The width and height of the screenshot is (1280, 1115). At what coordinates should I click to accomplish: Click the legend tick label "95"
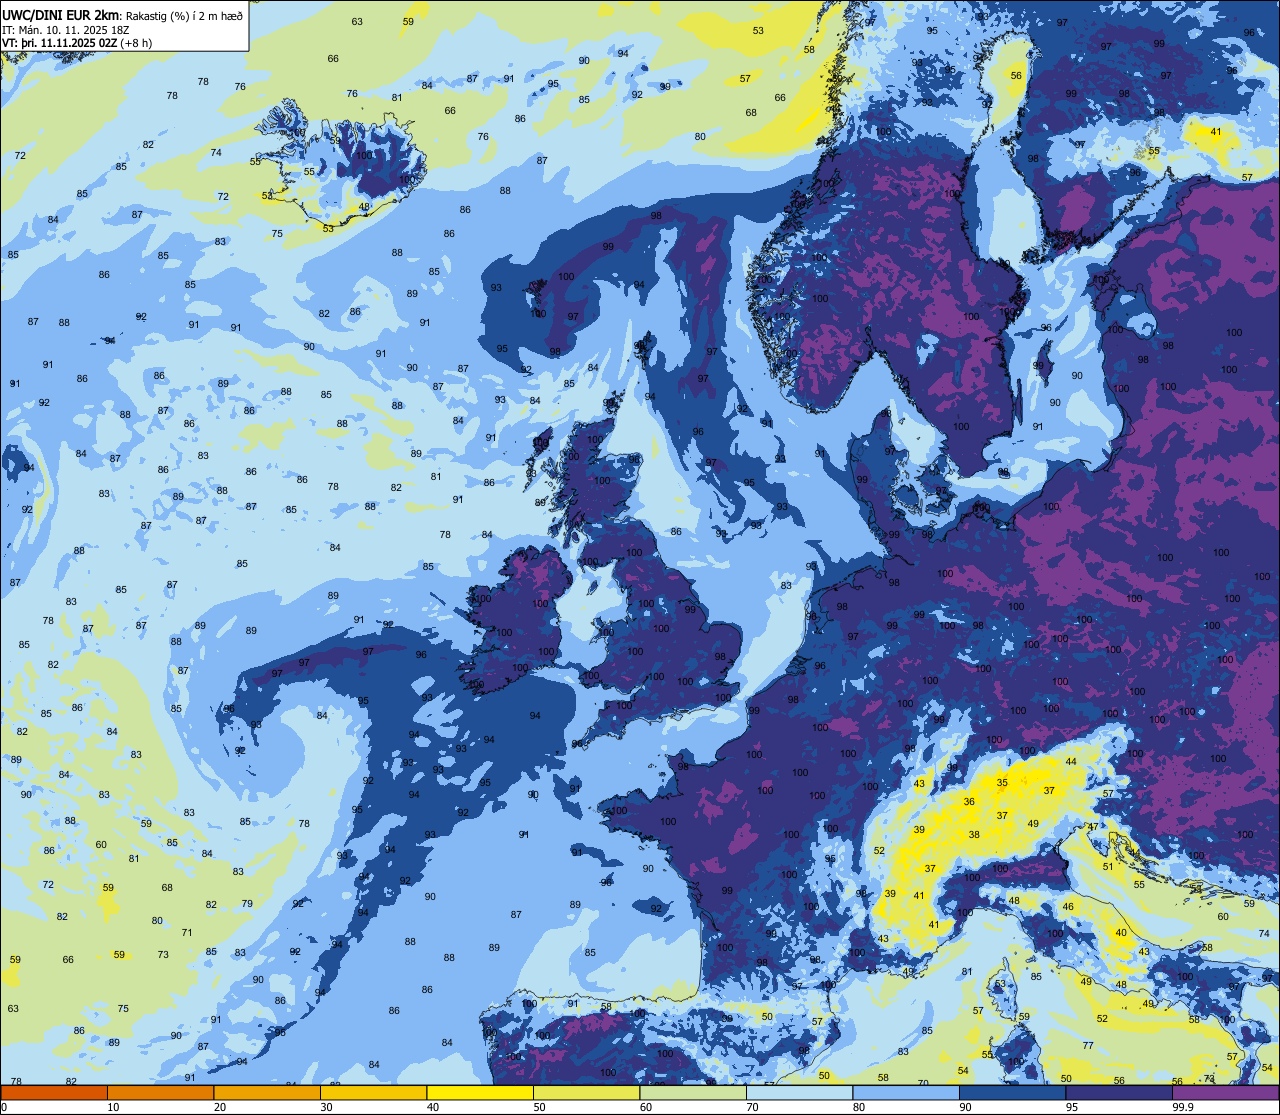[1072, 1107]
